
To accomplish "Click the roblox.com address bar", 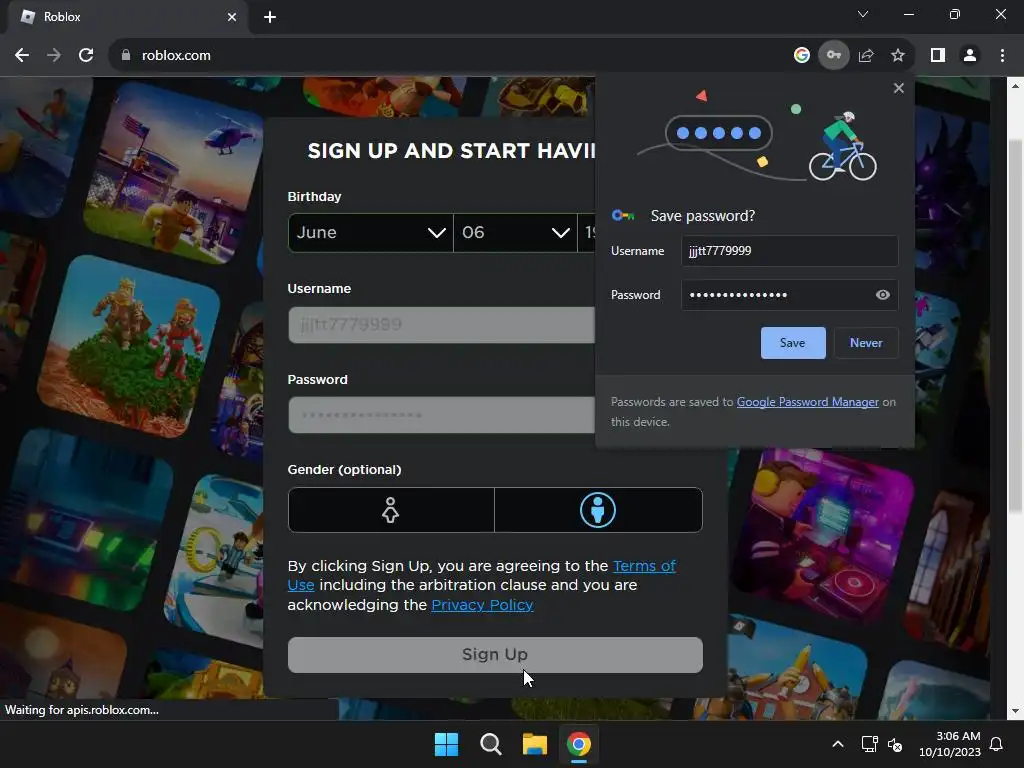I will click(x=451, y=56).
